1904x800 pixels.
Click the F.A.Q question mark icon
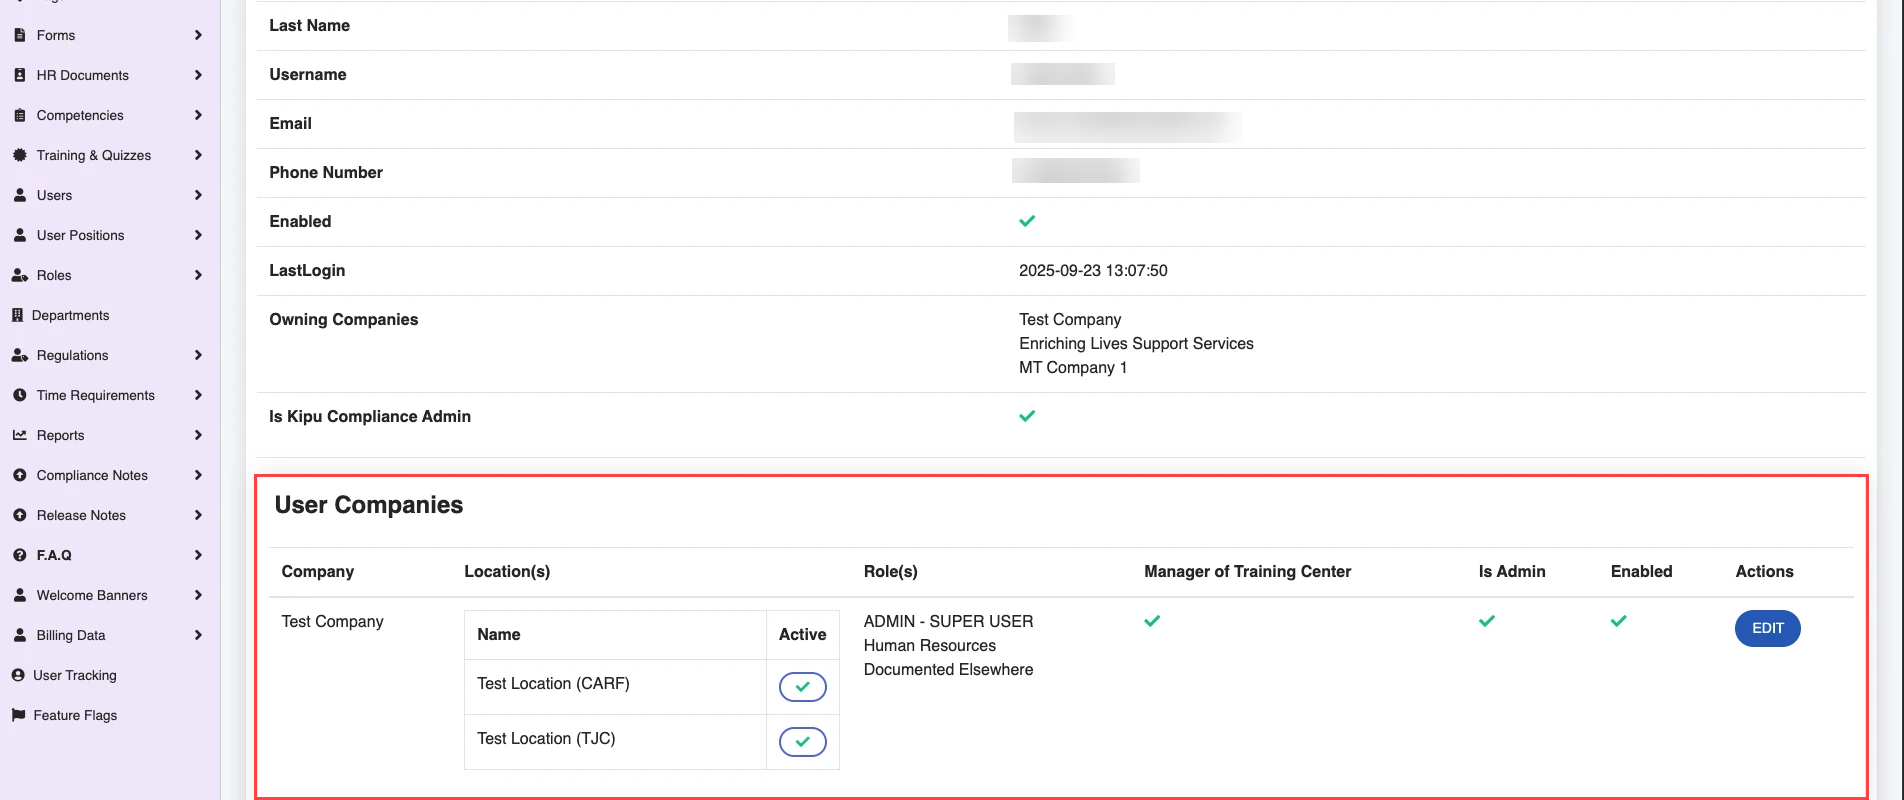[20, 555]
